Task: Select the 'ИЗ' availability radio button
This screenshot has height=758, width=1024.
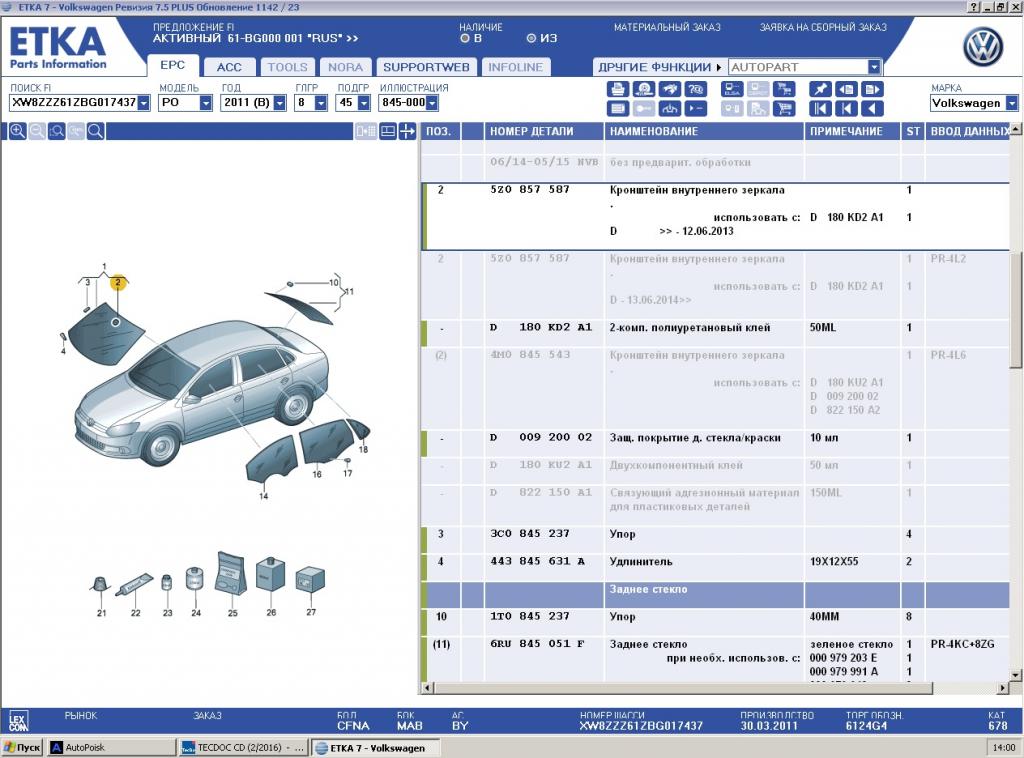Action: pyautogui.click(x=531, y=39)
